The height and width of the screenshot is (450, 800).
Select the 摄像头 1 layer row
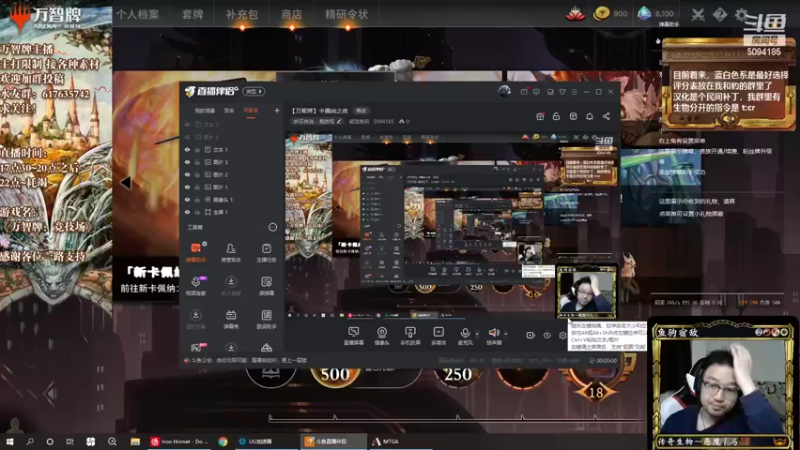point(230,199)
